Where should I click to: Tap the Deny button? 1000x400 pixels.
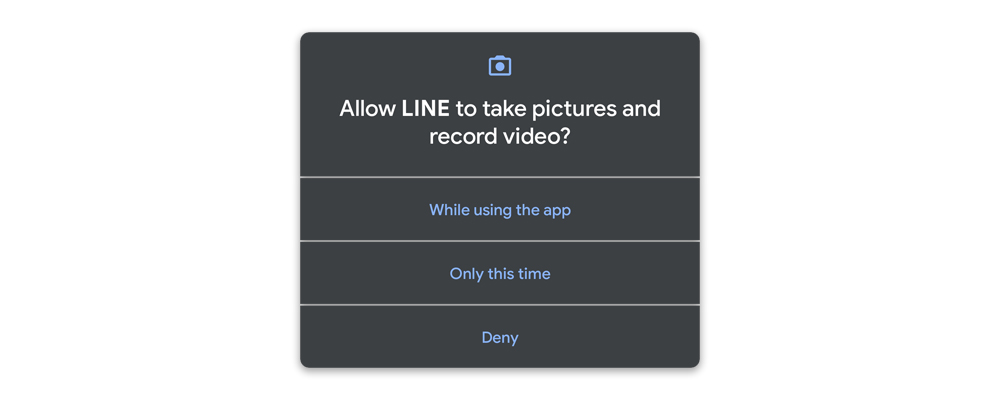(x=500, y=337)
